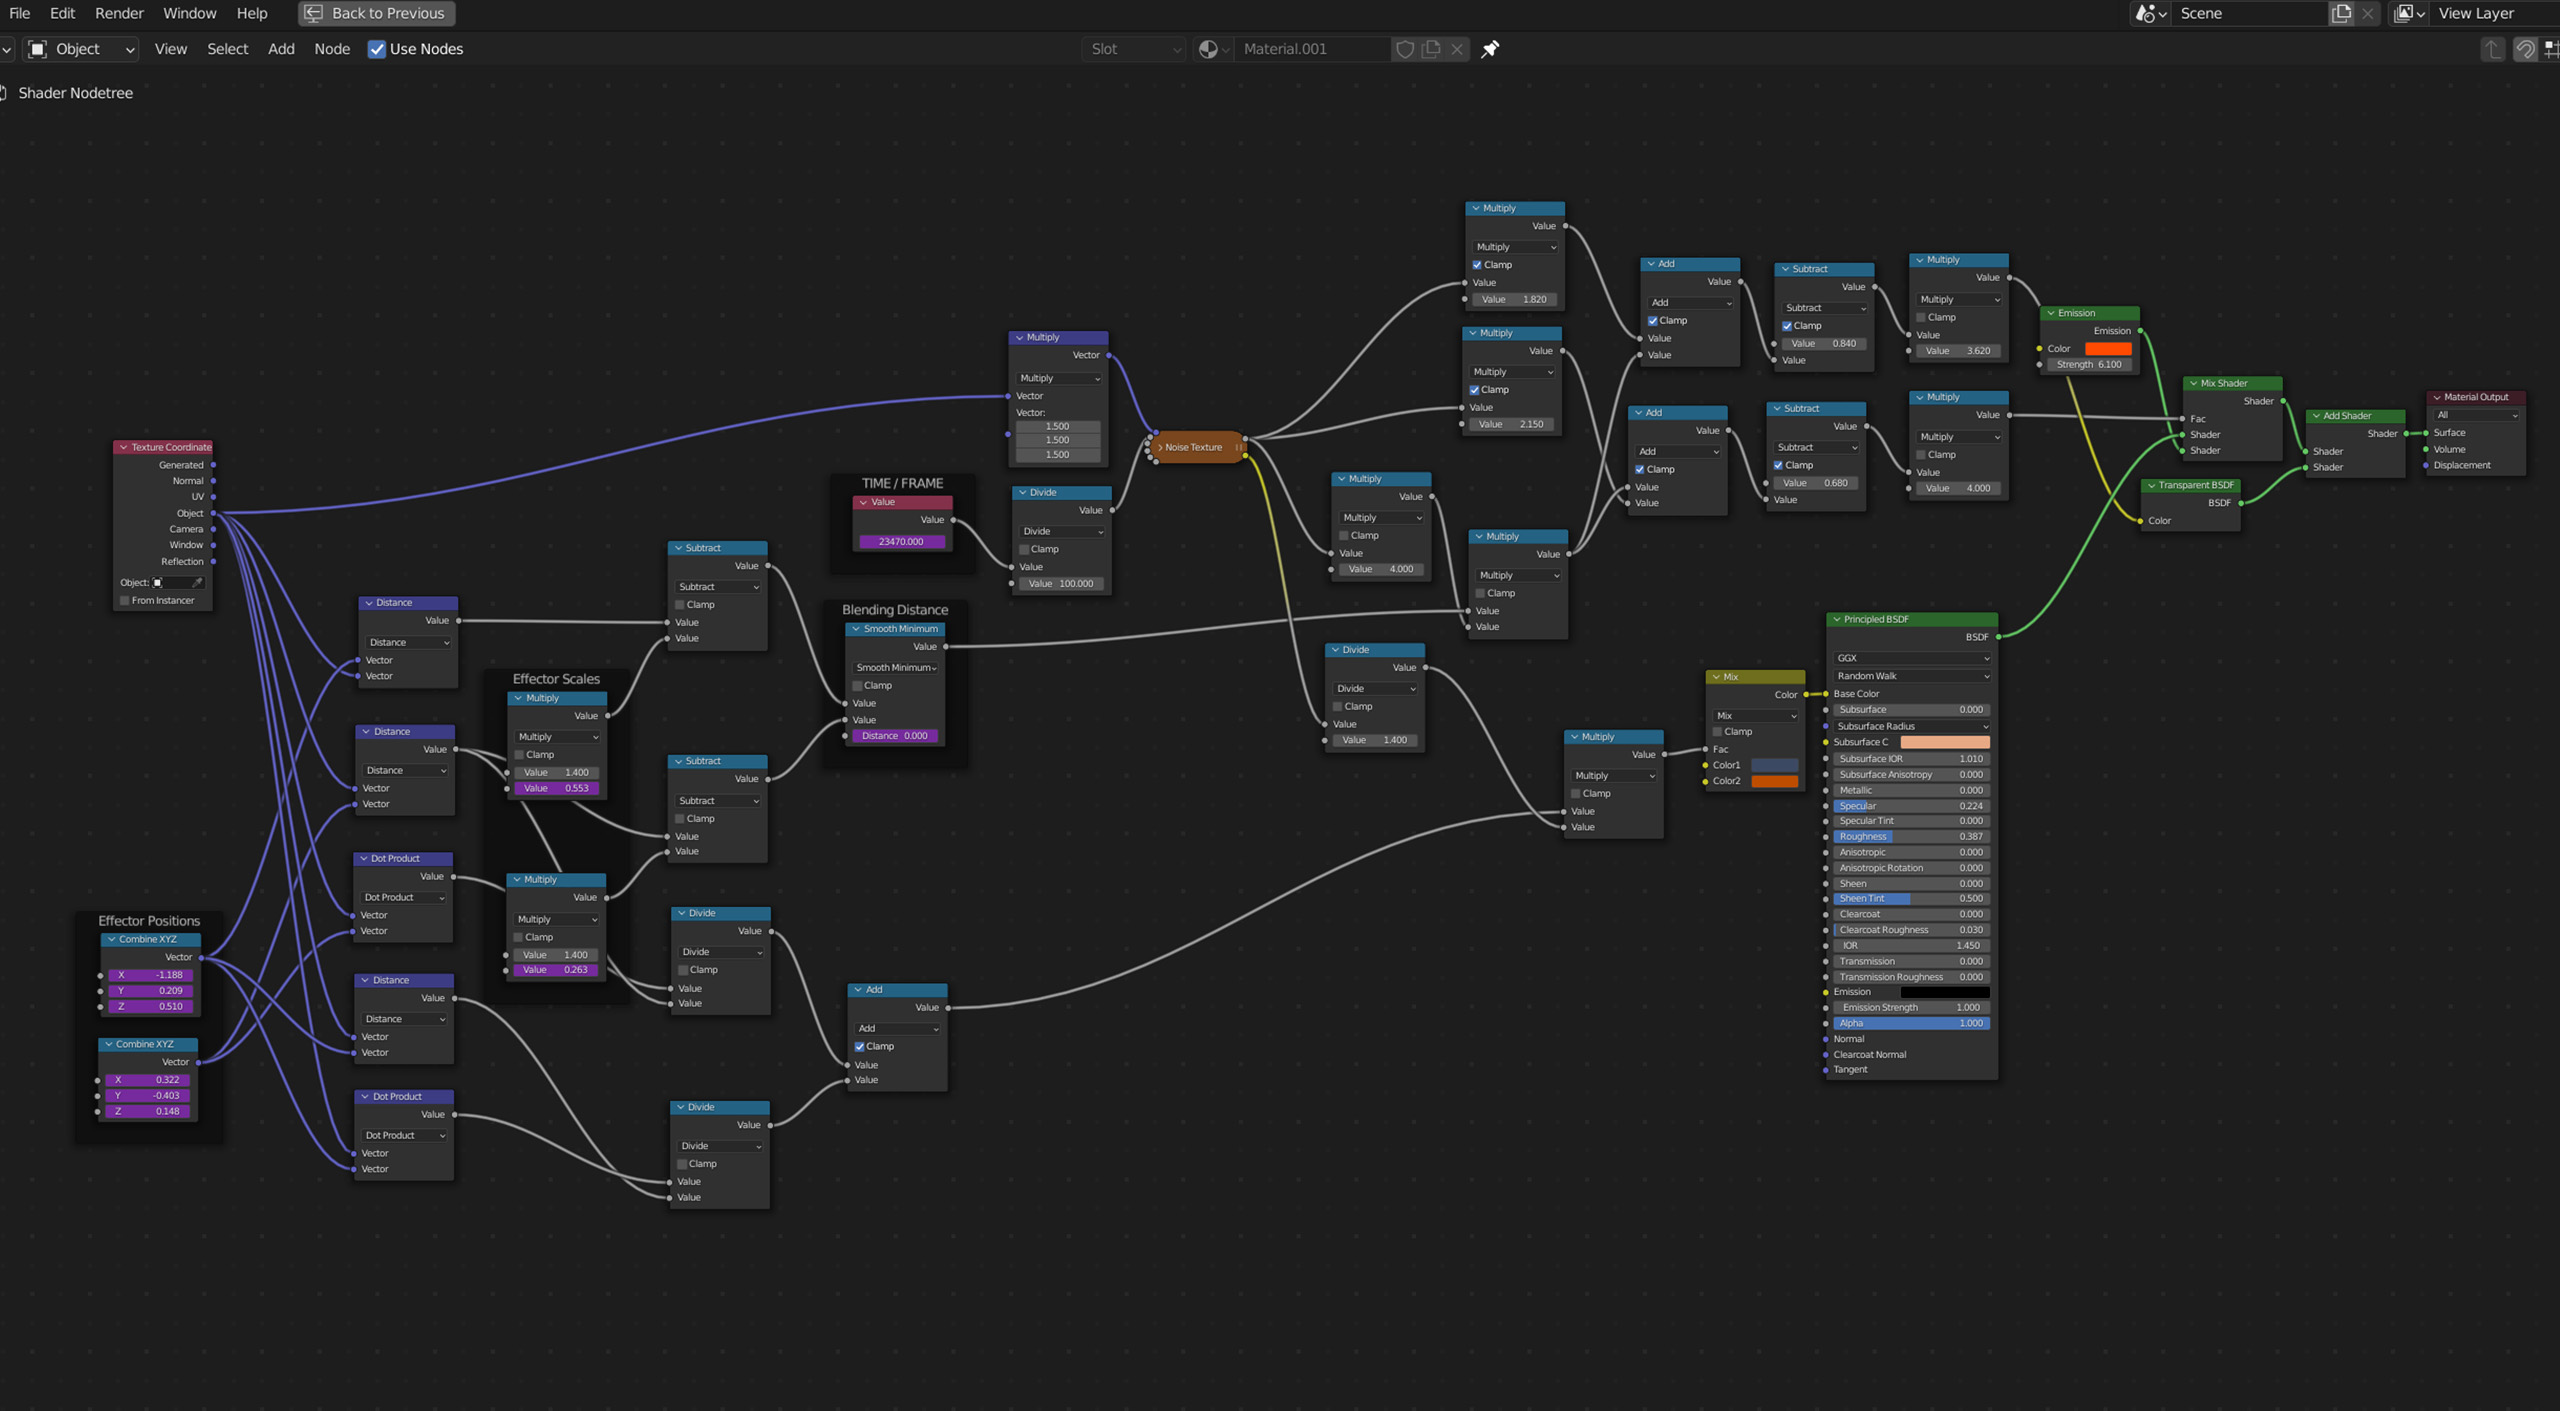Open the Slot dropdown
Image resolution: width=2560 pixels, height=1411 pixels.
[x=1132, y=48]
